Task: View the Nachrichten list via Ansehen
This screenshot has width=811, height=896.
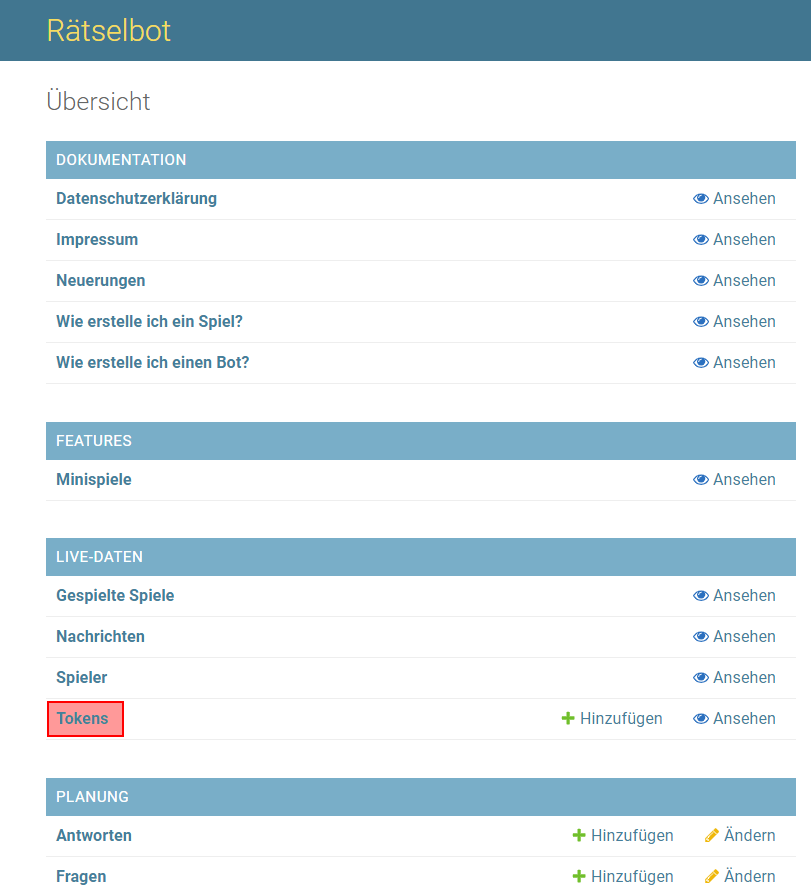Action: 734,637
